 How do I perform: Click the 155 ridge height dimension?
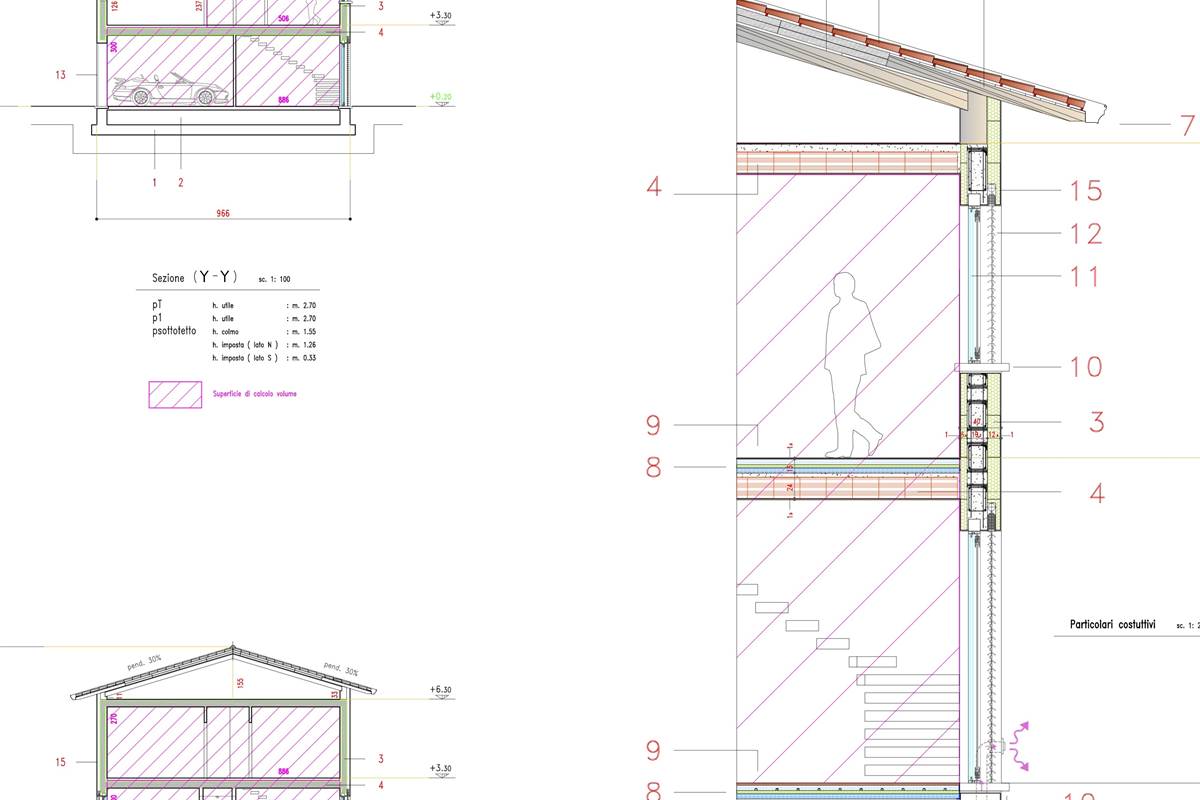[240, 684]
